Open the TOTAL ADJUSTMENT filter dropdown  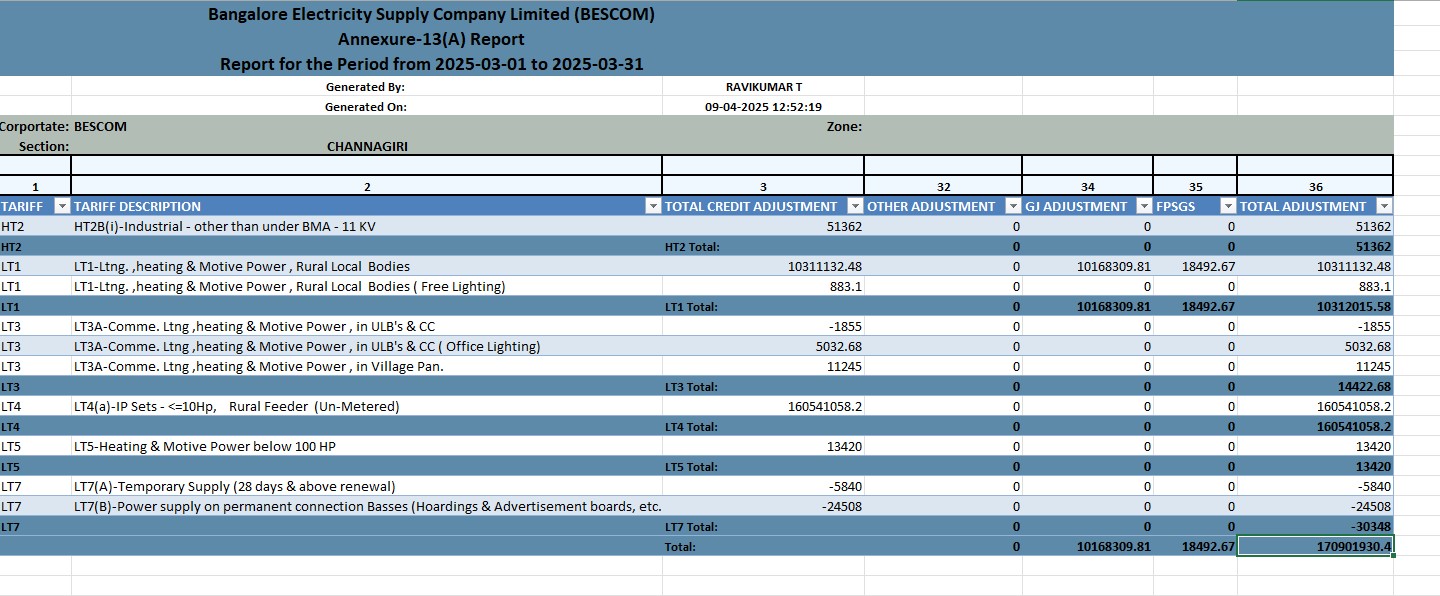coord(1384,206)
